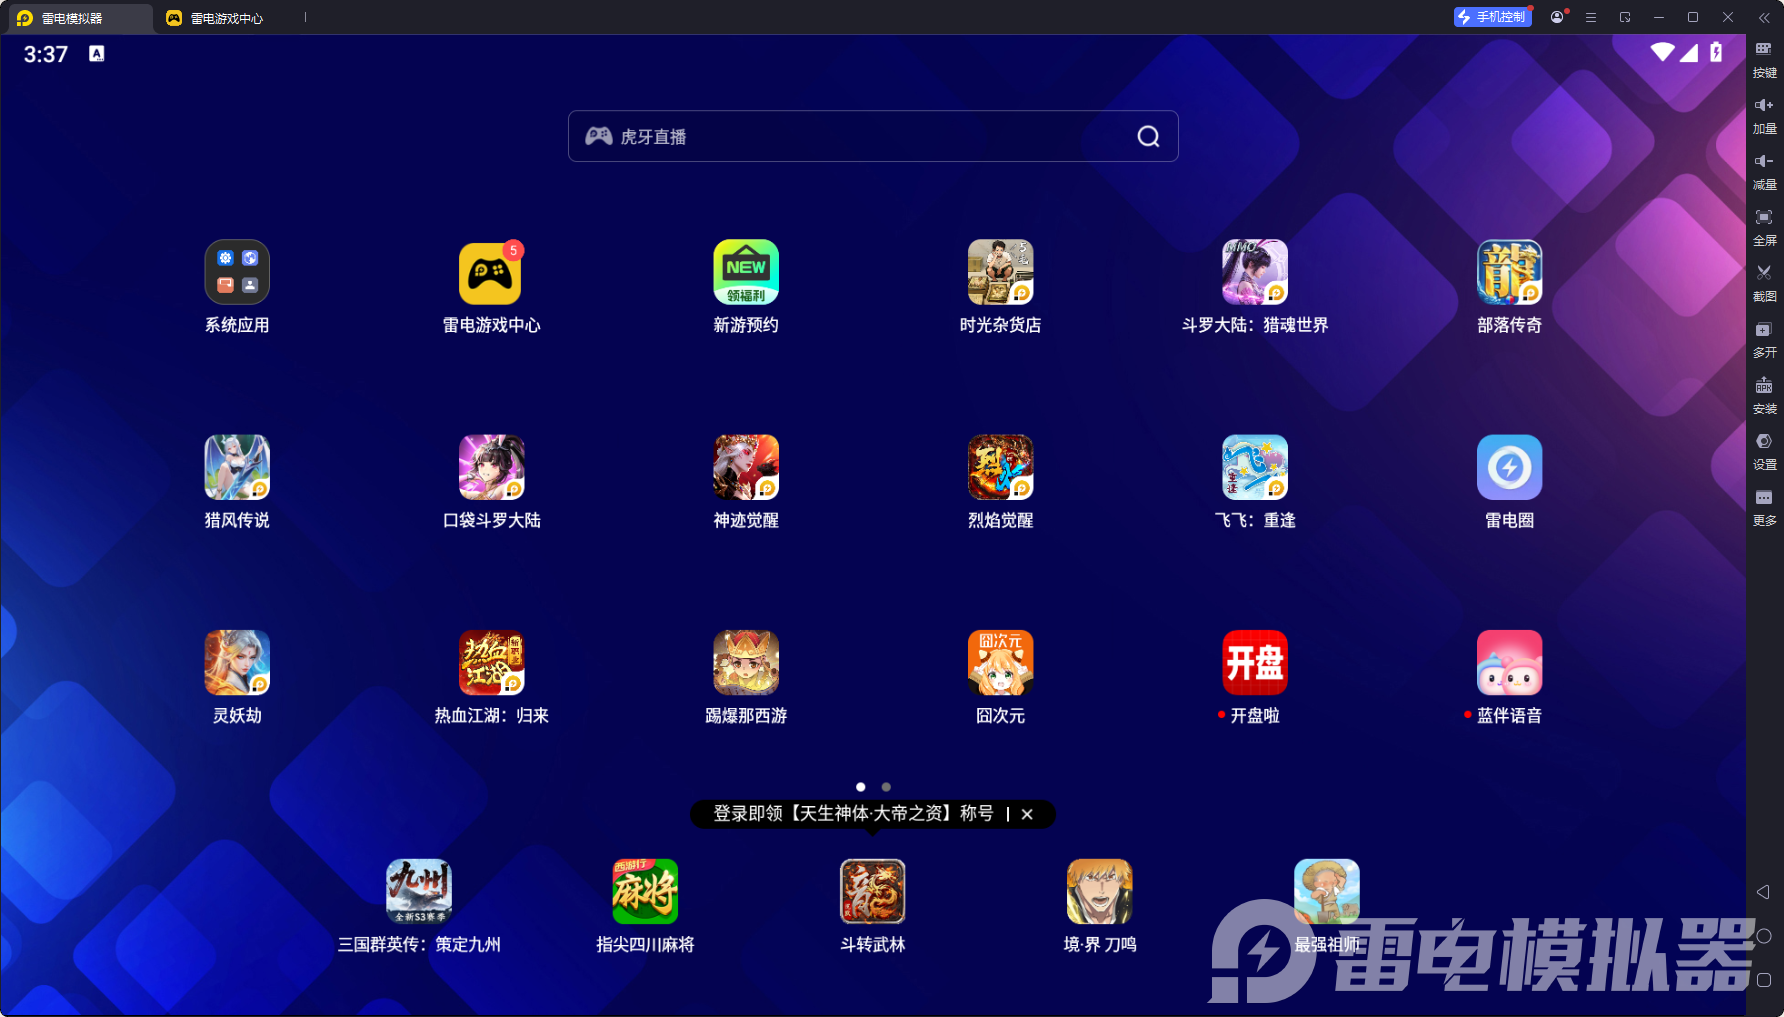Image resolution: width=1784 pixels, height=1017 pixels.
Task: Launch the 开盘啦 app
Action: [x=1255, y=662]
